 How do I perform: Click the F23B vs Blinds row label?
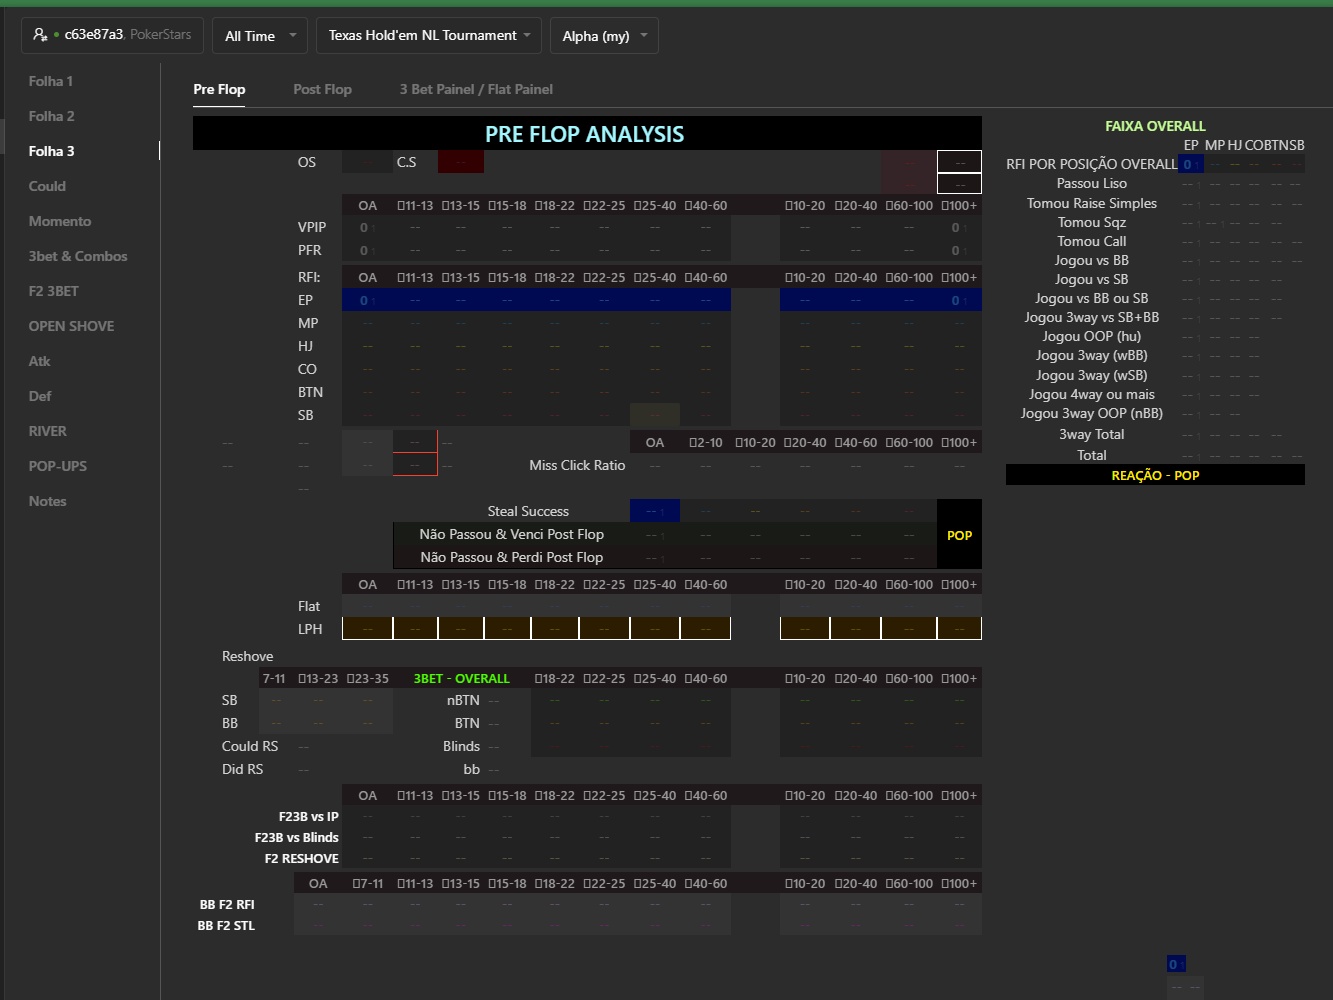296,838
